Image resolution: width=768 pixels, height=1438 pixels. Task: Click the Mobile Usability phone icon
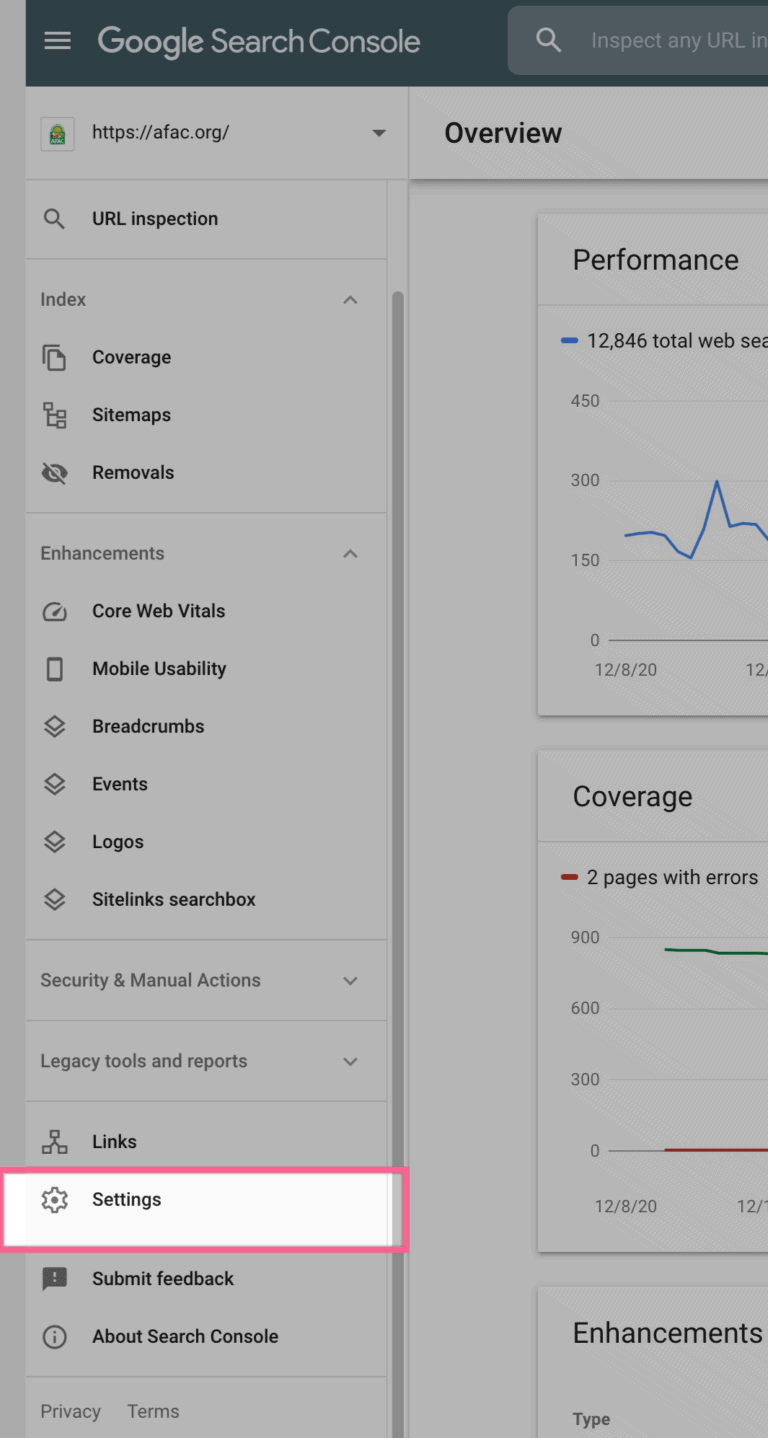coord(55,669)
